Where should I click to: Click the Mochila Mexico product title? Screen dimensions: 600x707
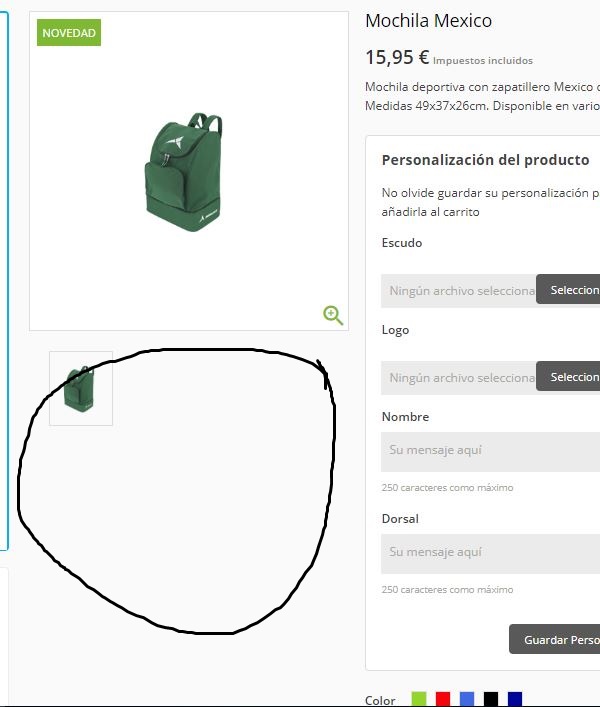tap(428, 21)
